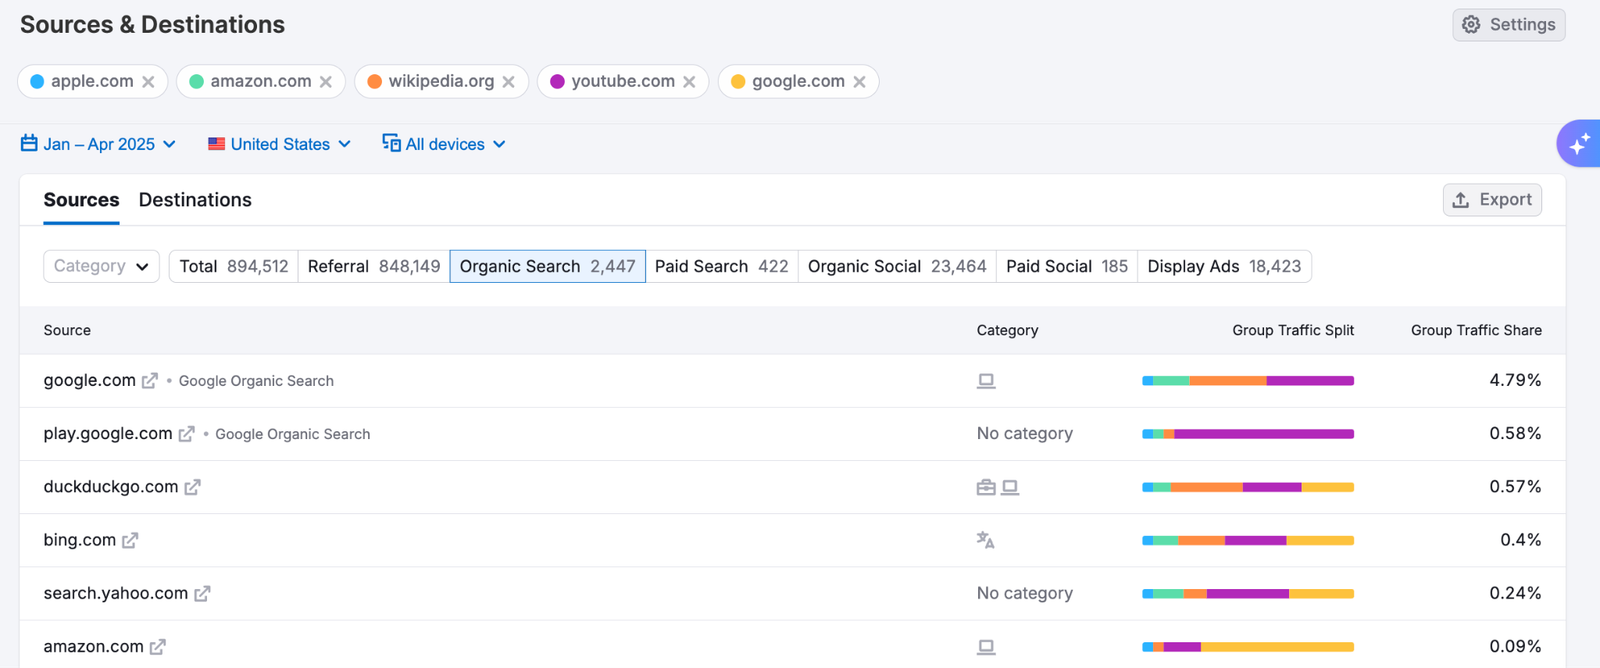Screen dimensions: 1600x668
Task: Open the AI sparkle assistant button
Action: point(1579,144)
